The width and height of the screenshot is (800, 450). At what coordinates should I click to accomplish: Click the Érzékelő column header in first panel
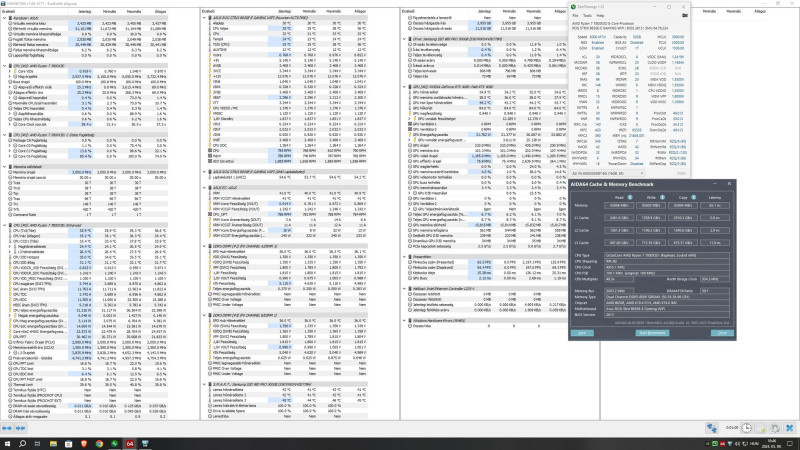pyautogui.click(x=9, y=11)
